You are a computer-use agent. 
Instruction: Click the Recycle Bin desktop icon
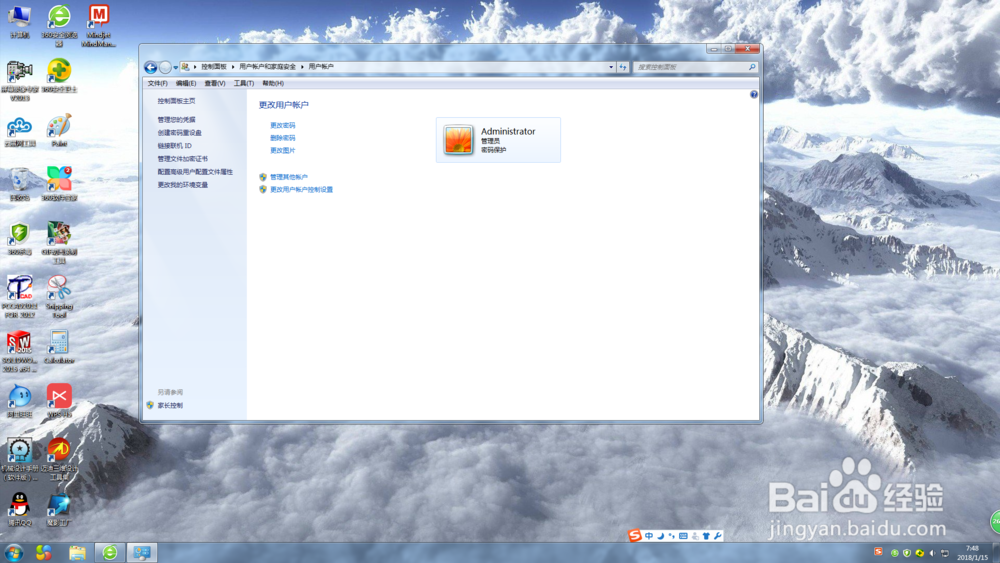(20, 185)
